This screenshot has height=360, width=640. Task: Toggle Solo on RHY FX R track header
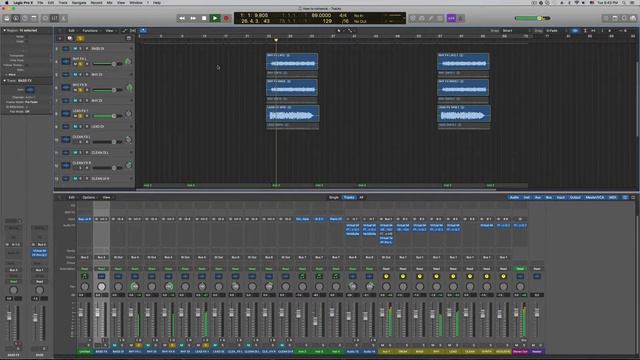click(x=80, y=90)
